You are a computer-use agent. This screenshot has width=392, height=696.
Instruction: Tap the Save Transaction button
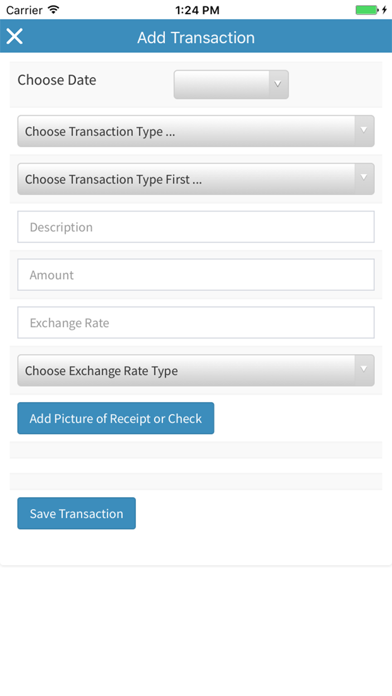(x=76, y=513)
